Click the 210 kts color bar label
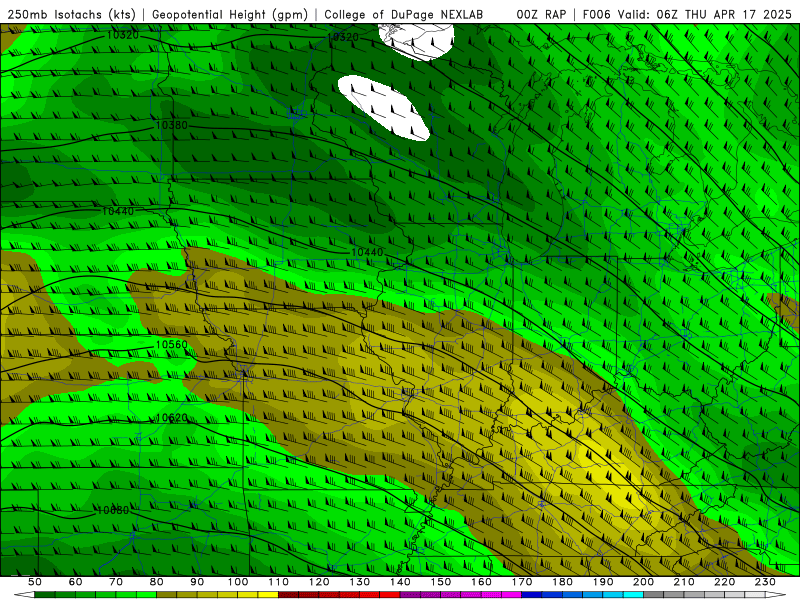The width and height of the screenshot is (800, 600). pyautogui.click(x=684, y=582)
